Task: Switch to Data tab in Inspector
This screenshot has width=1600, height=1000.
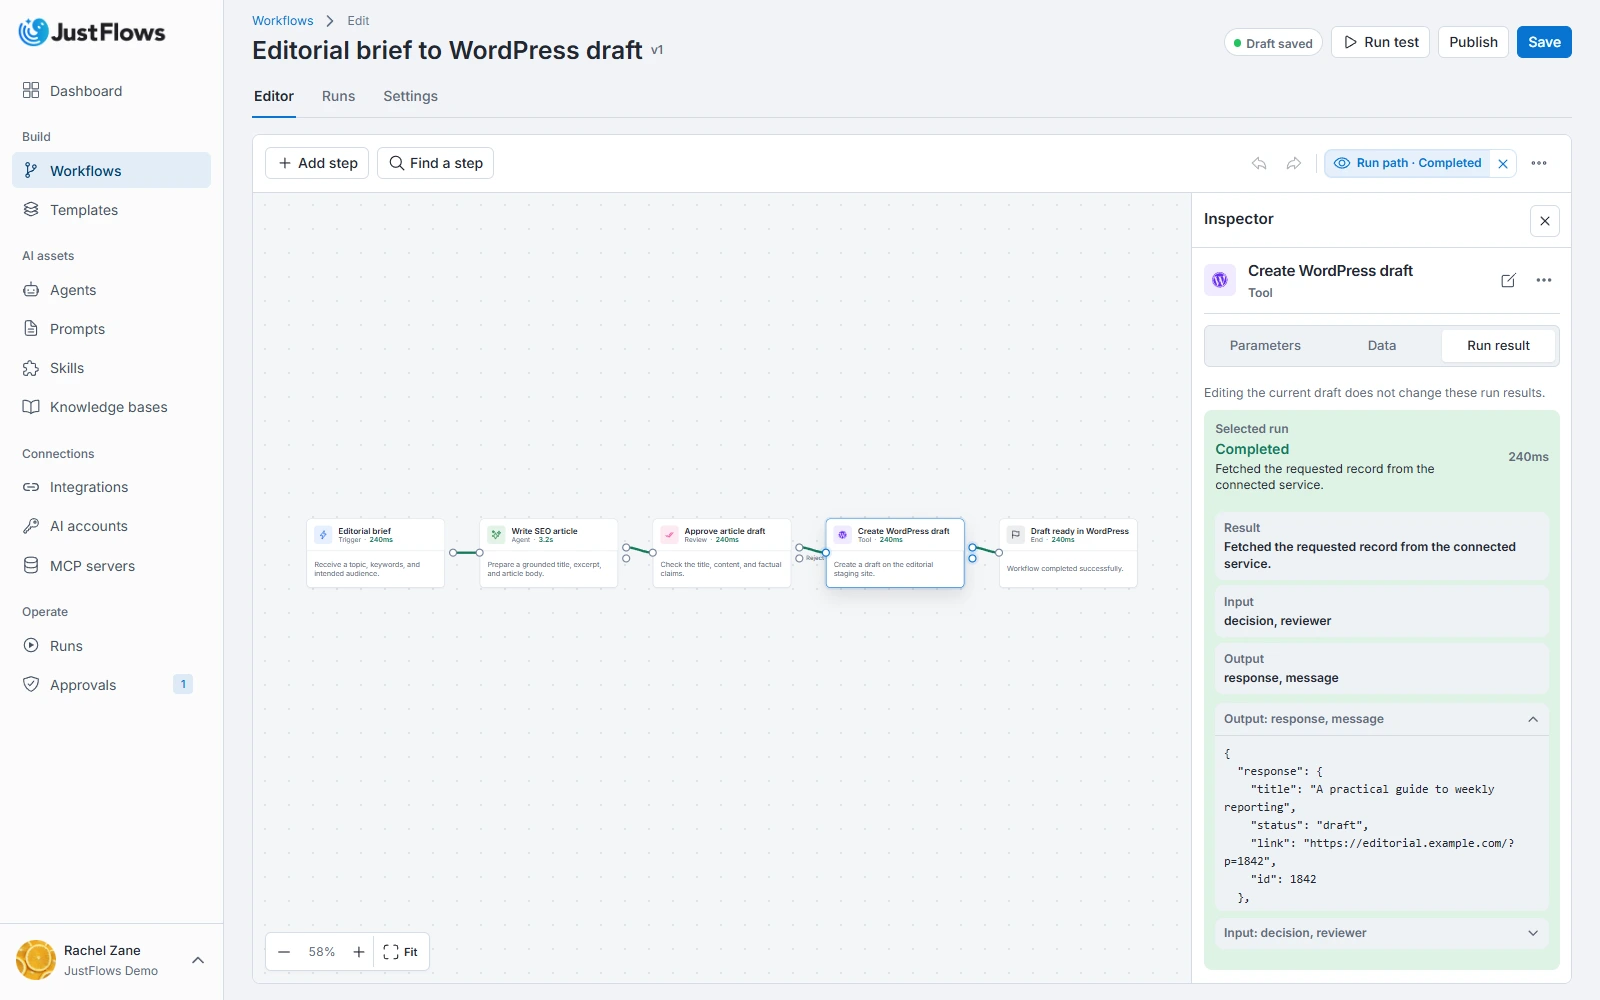Action: [1382, 346]
